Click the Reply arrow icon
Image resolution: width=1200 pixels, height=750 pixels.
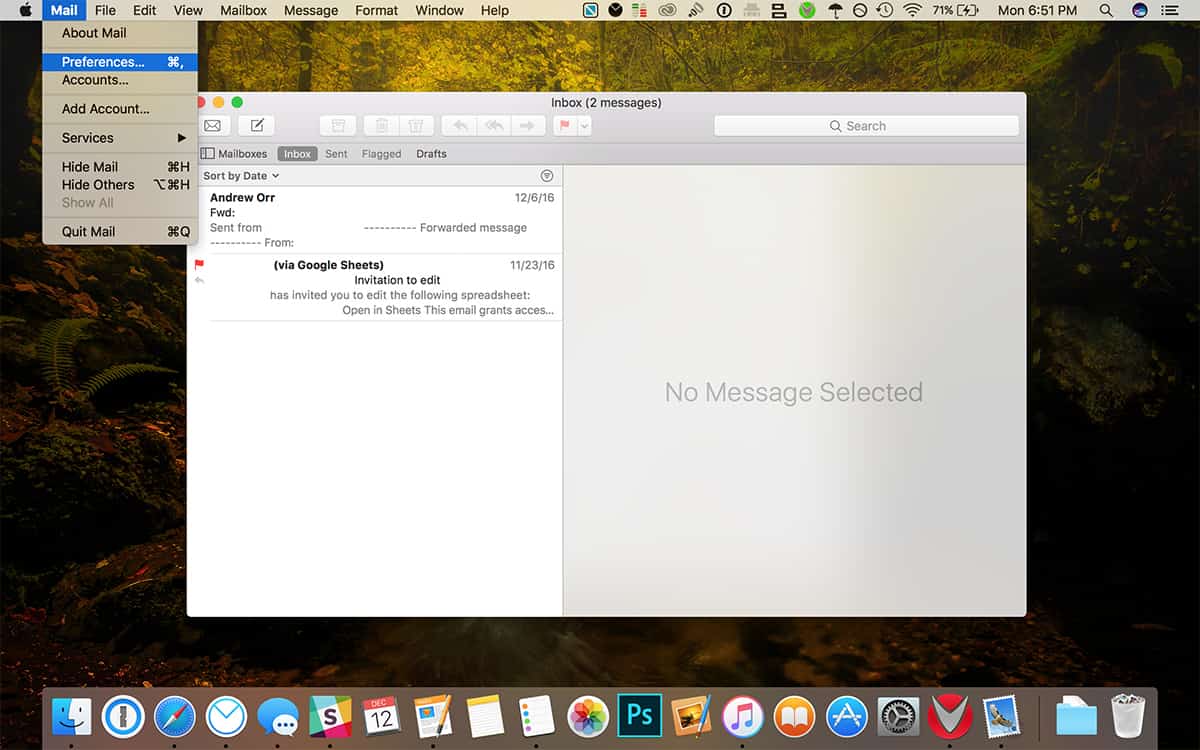(460, 126)
